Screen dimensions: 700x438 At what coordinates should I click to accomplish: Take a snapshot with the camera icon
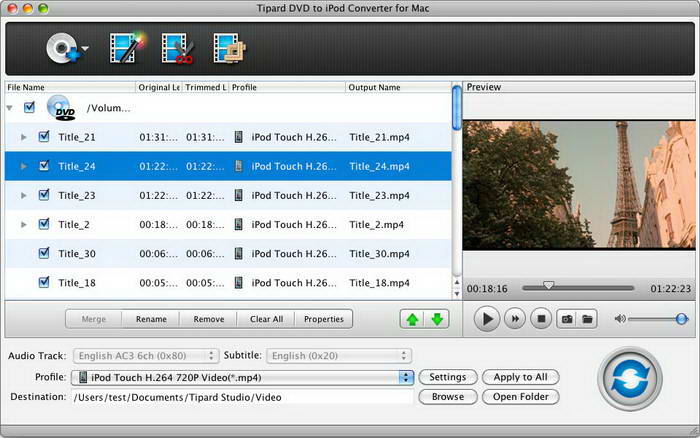567,319
